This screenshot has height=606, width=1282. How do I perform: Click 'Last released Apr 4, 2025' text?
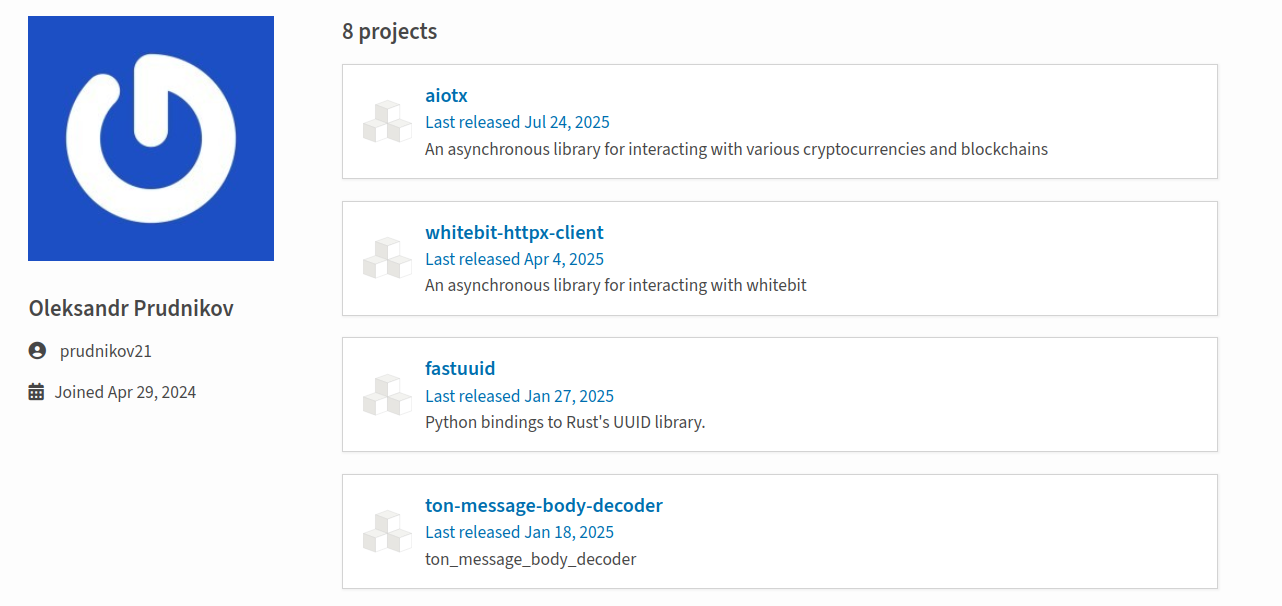(514, 259)
